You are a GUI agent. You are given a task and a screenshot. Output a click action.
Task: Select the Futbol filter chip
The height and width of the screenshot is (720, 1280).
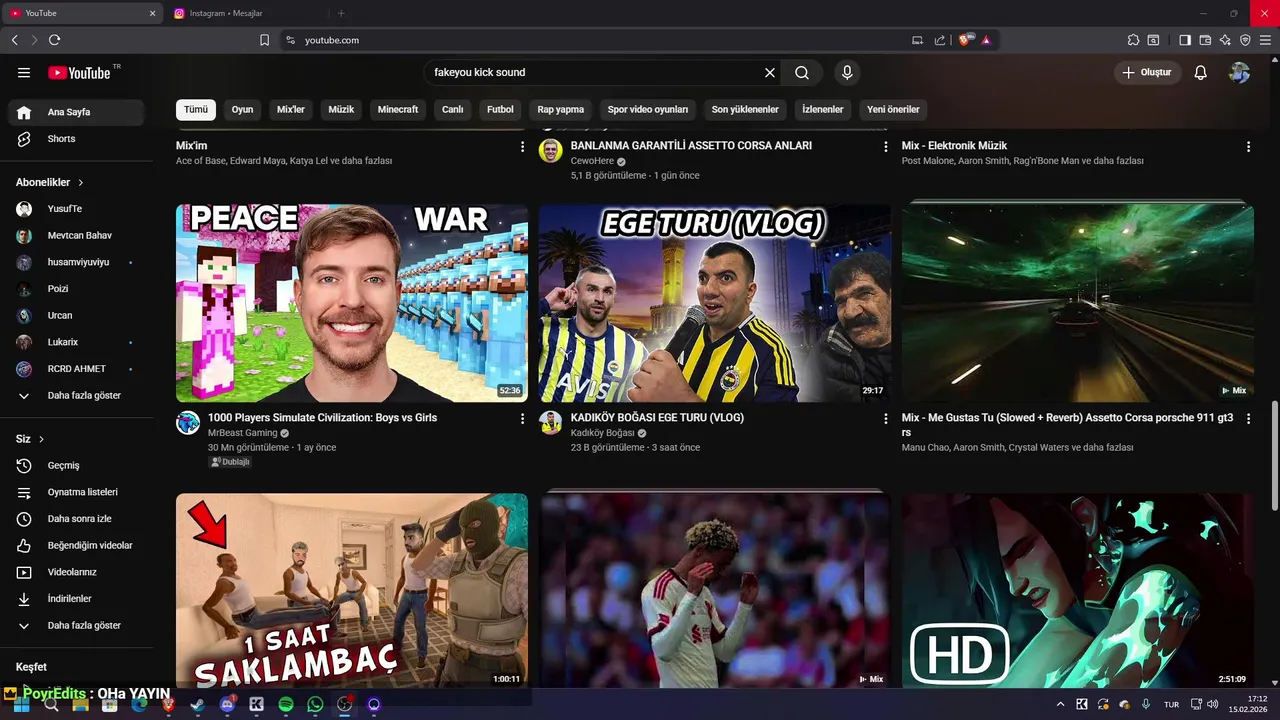point(500,110)
